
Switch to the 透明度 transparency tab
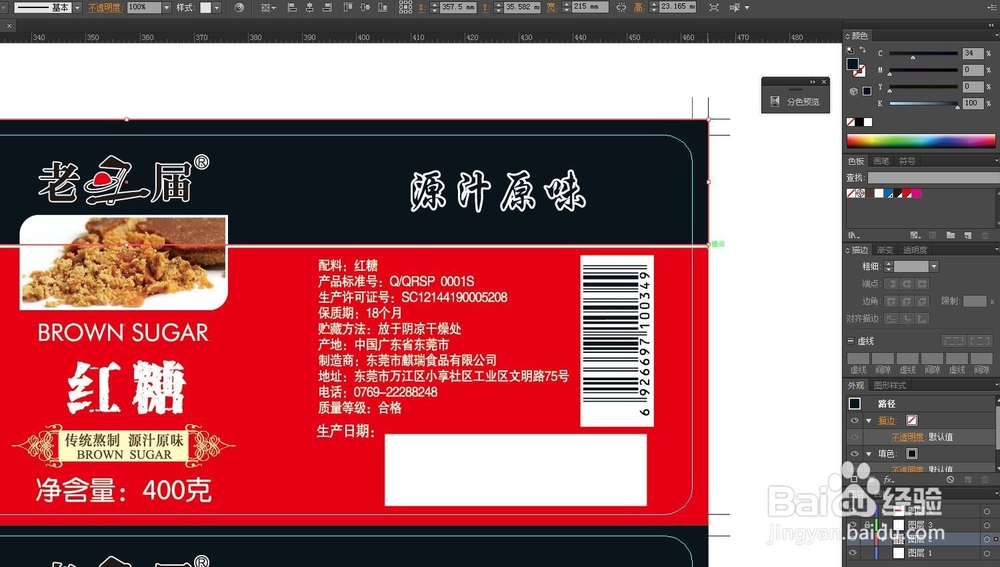click(x=915, y=250)
